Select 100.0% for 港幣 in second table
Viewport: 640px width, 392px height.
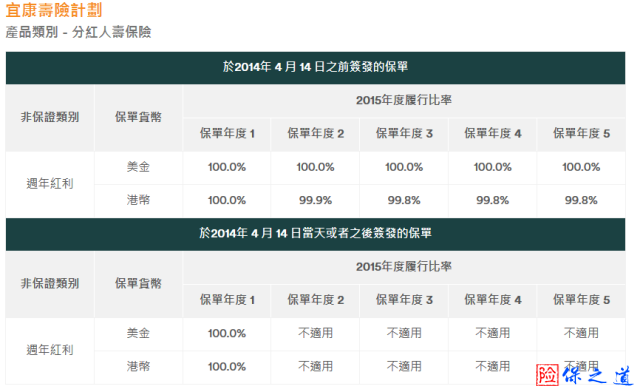pyautogui.click(x=227, y=367)
